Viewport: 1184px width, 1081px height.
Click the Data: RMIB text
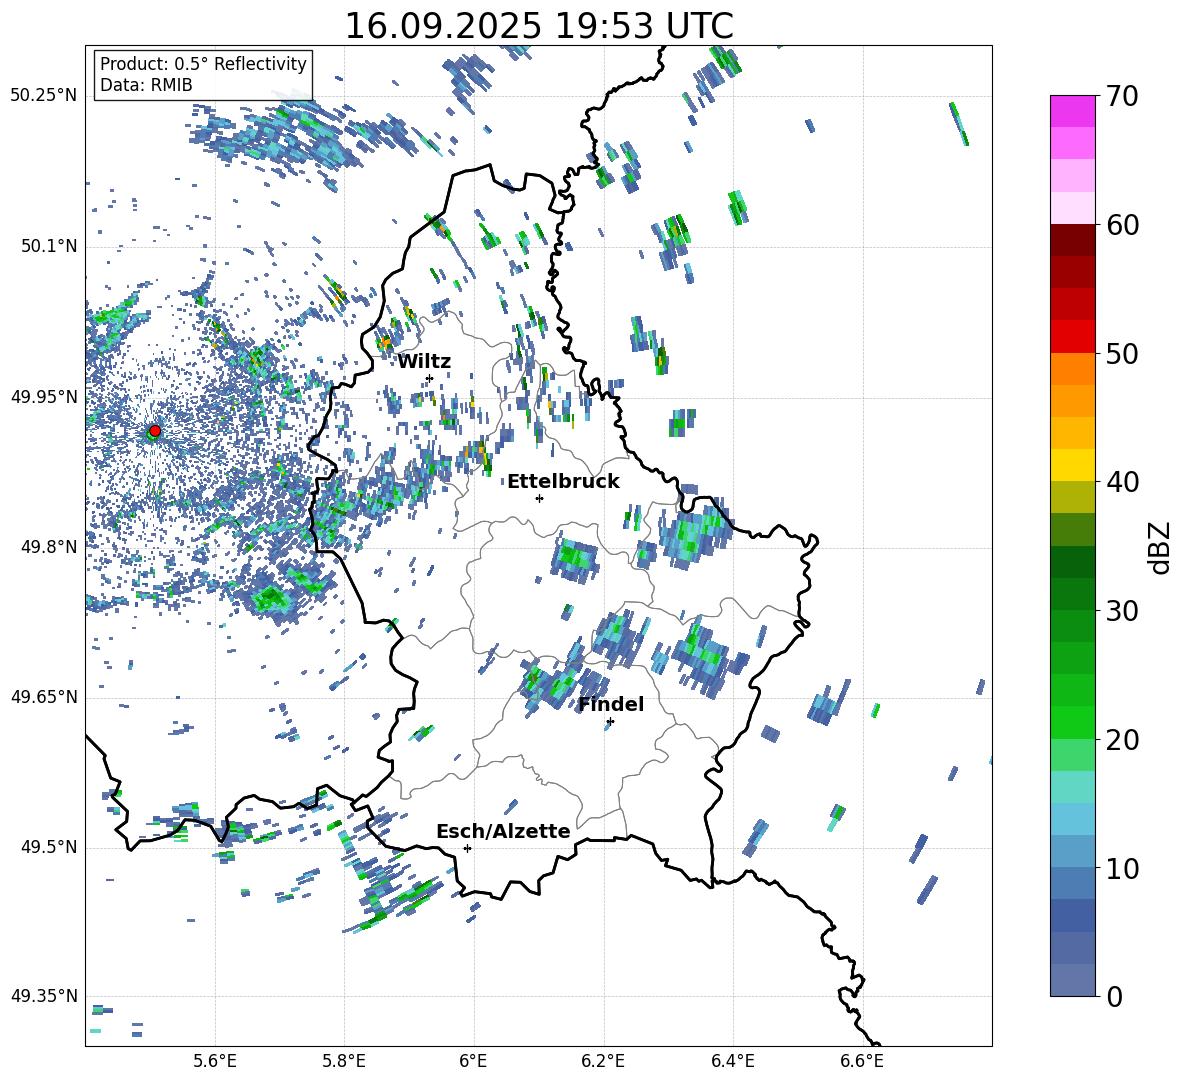coord(146,85)
